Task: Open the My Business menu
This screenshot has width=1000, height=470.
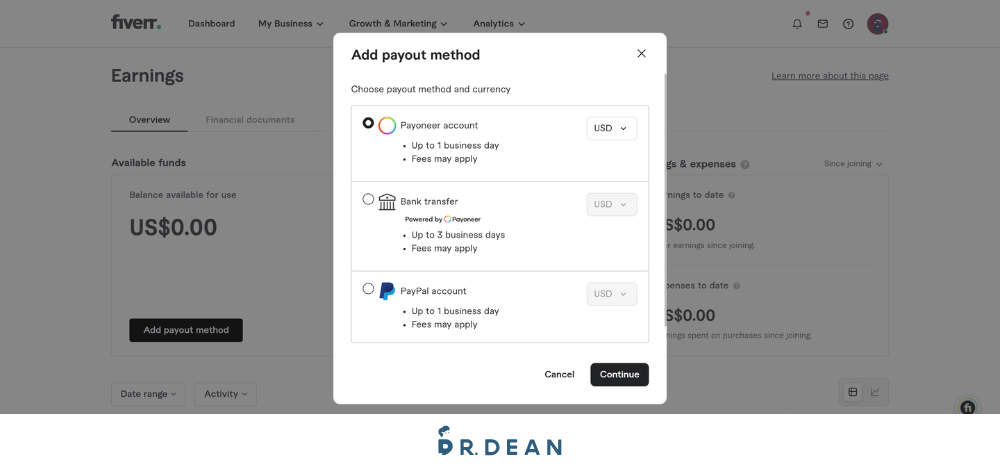Action: [291, 24]
